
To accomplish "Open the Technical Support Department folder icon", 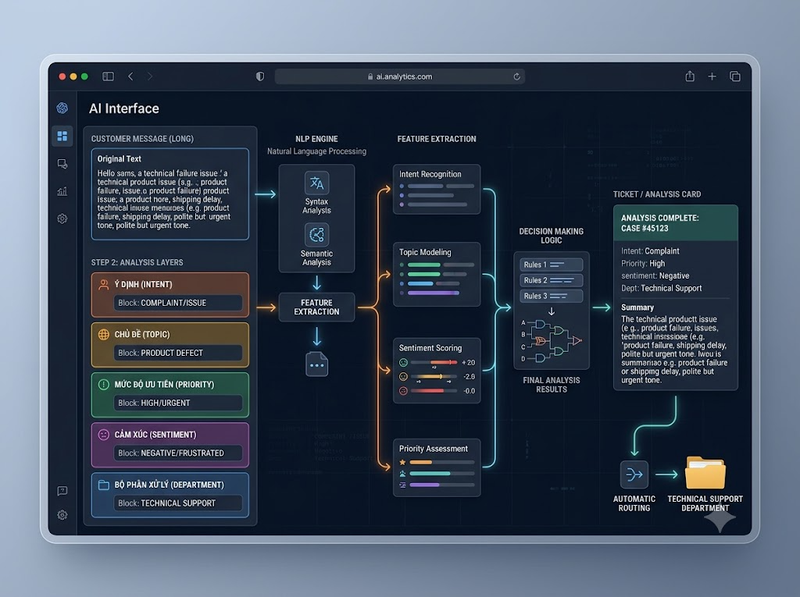I will click(x=705, y=473).
